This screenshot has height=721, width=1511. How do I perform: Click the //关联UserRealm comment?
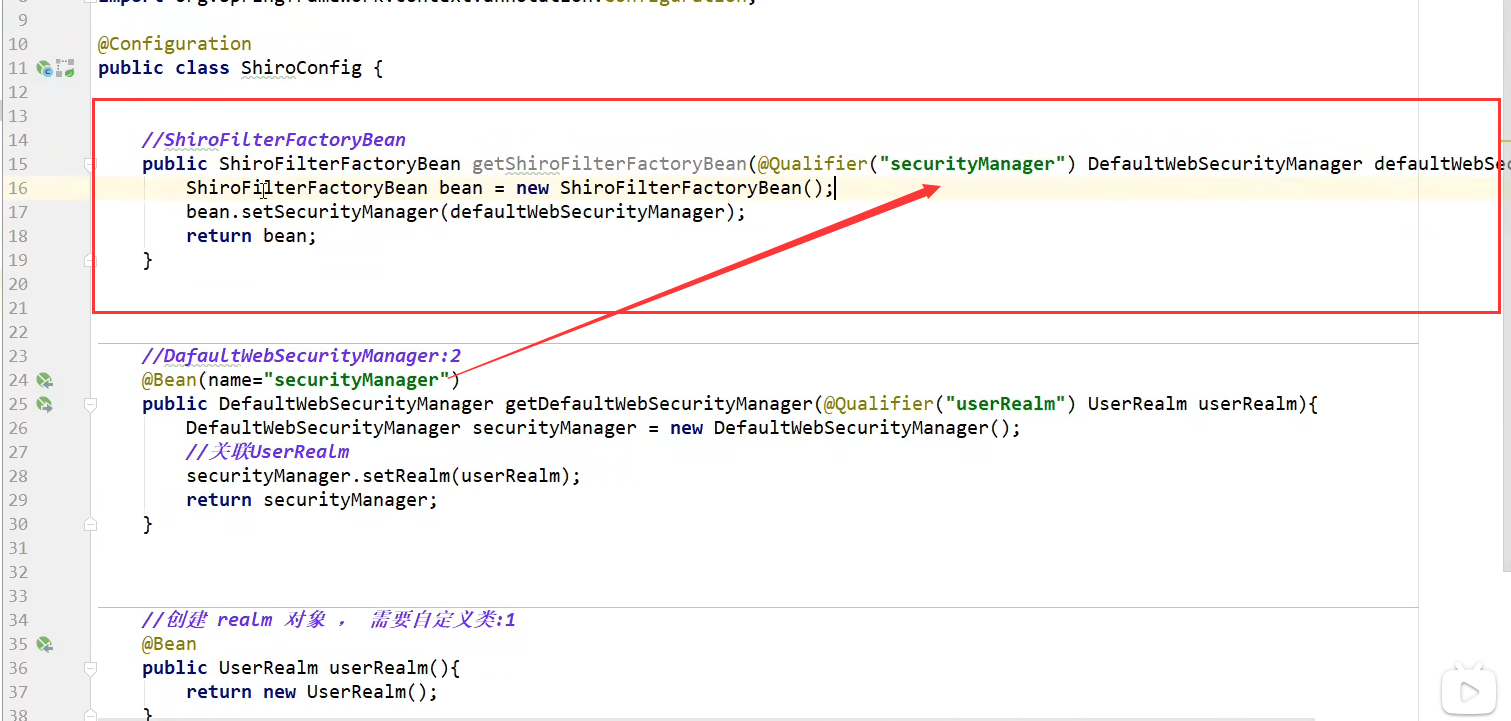(x=268, y=452)
